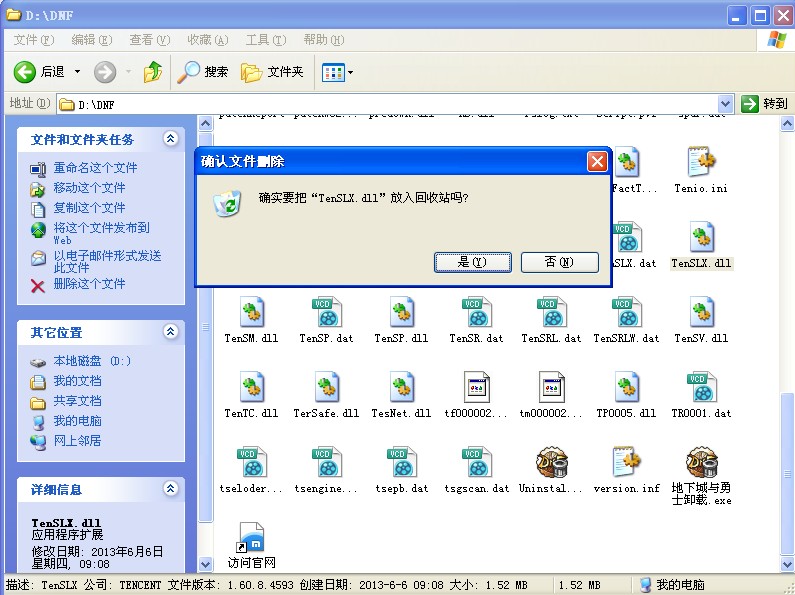Select the Uninstall program icon
The image size is (795, 595).
click(x=551, y=463)
